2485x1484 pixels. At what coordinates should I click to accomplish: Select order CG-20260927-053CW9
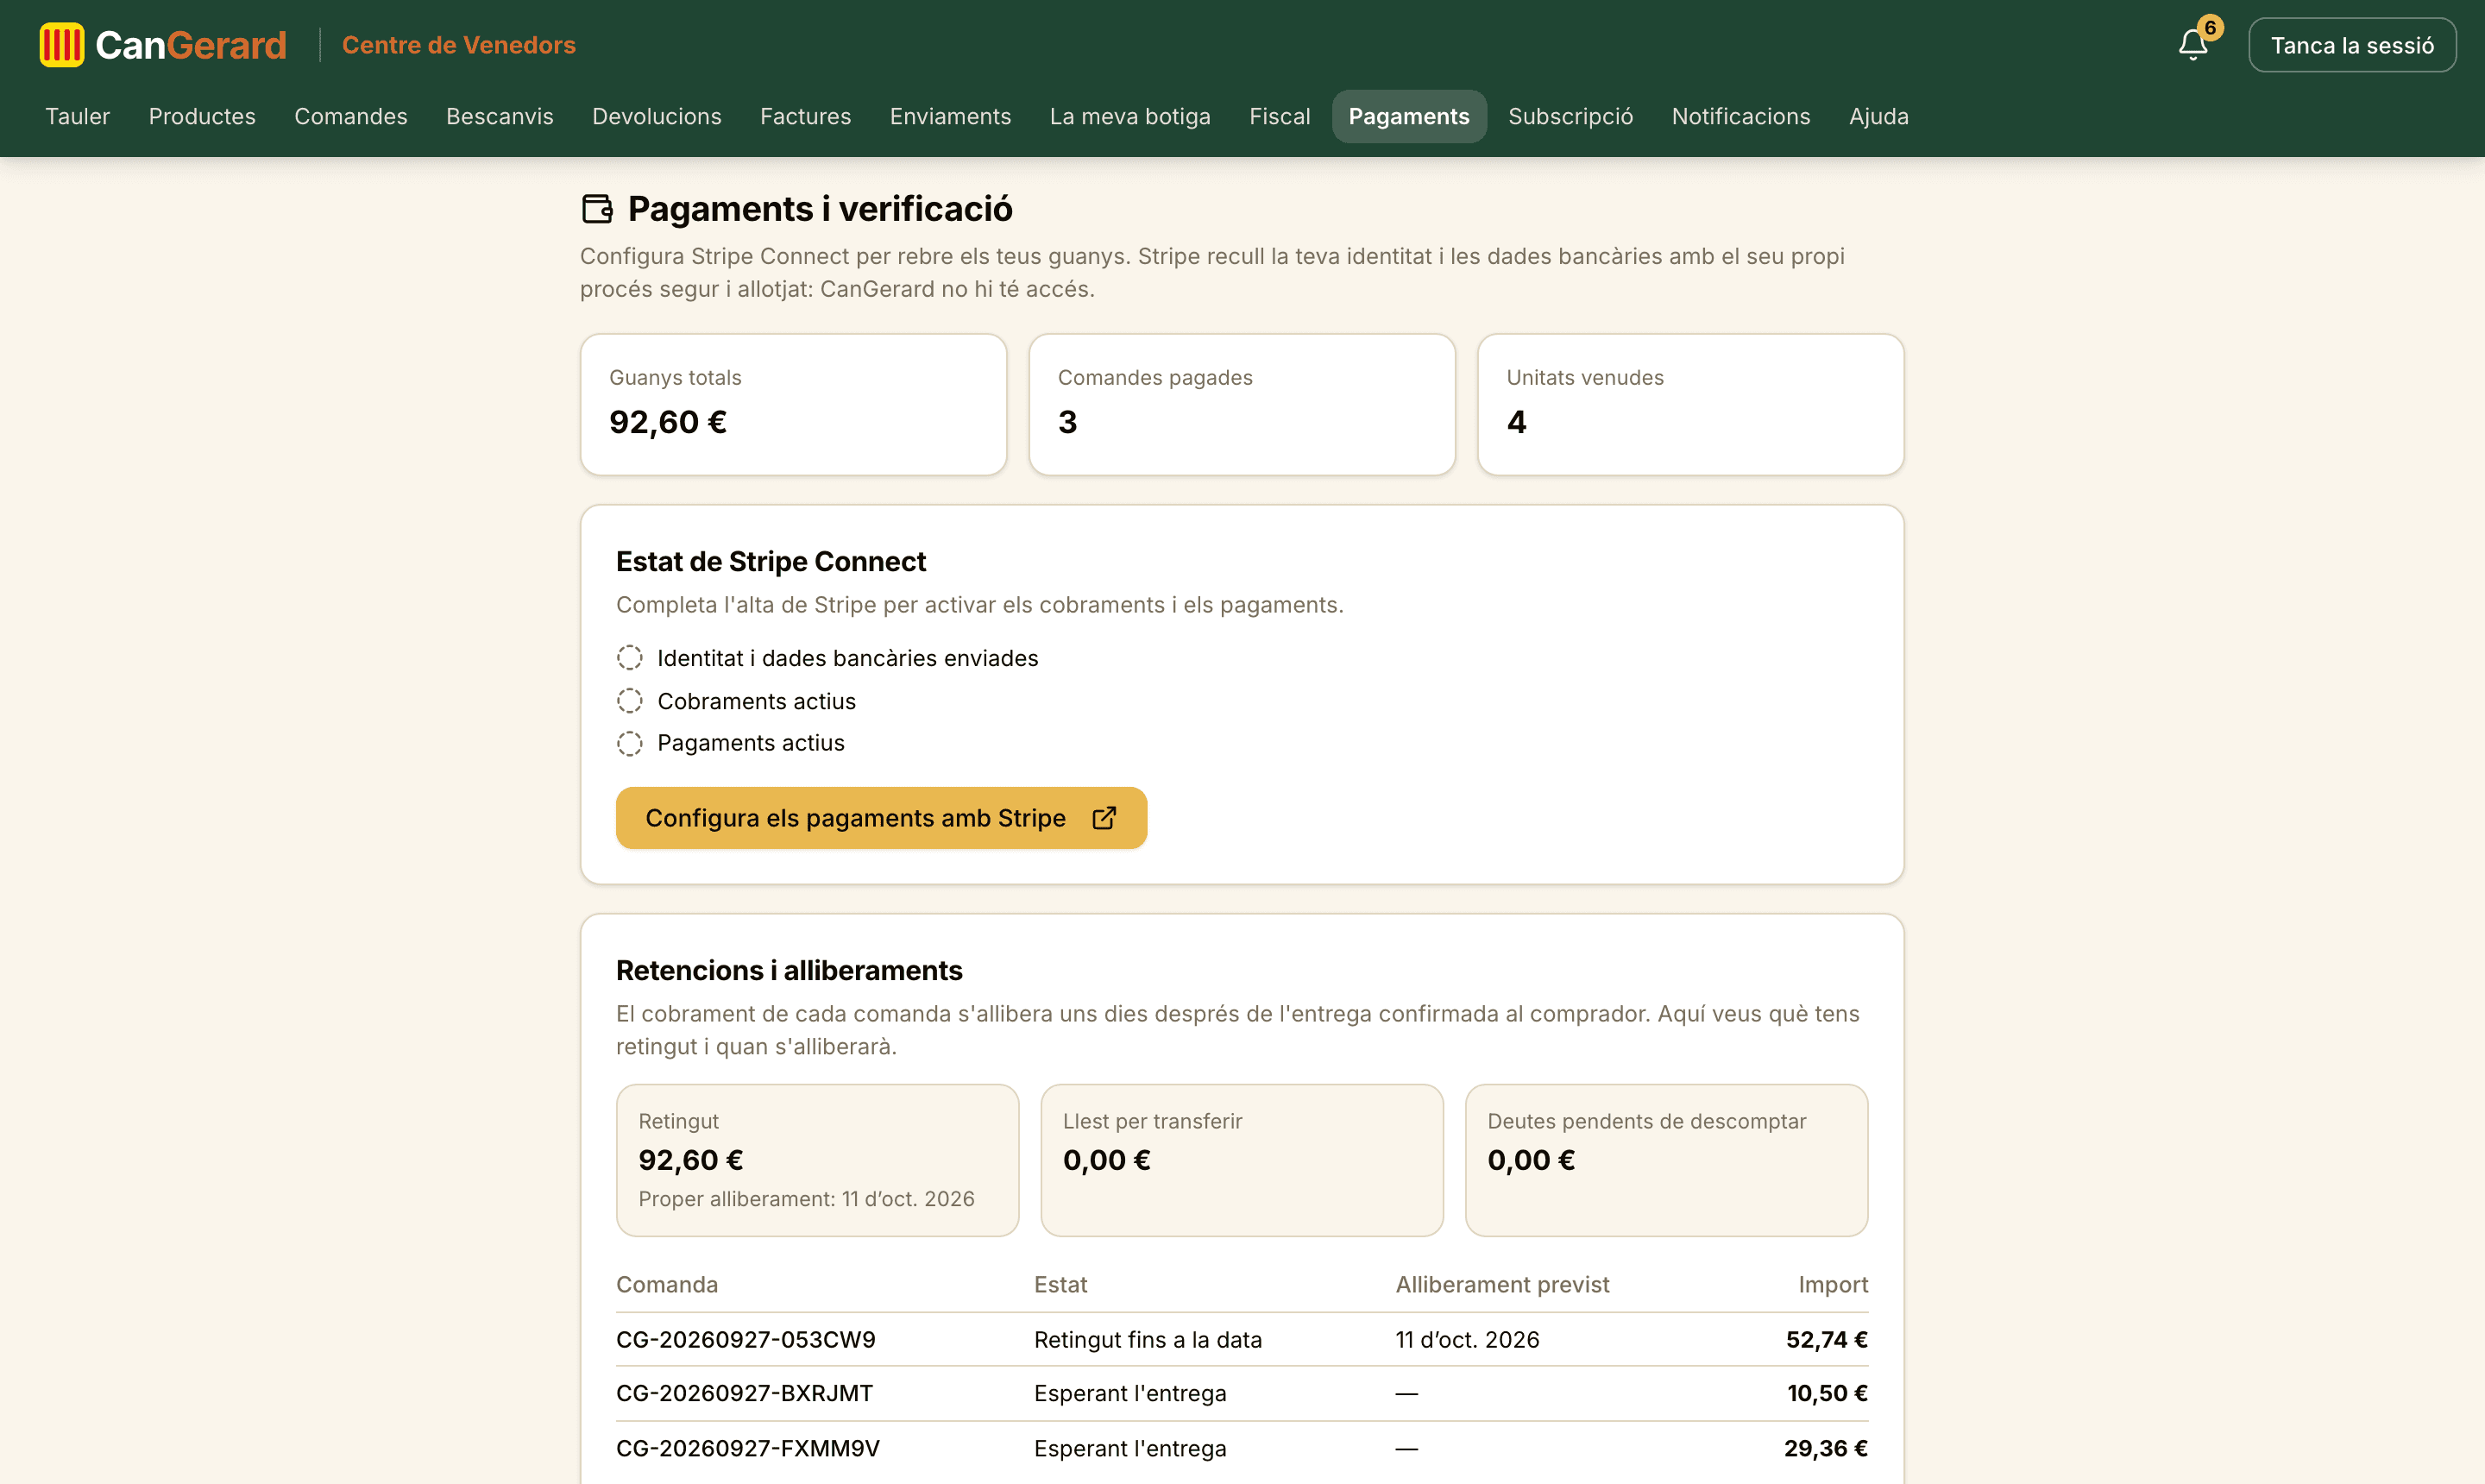746,1340
